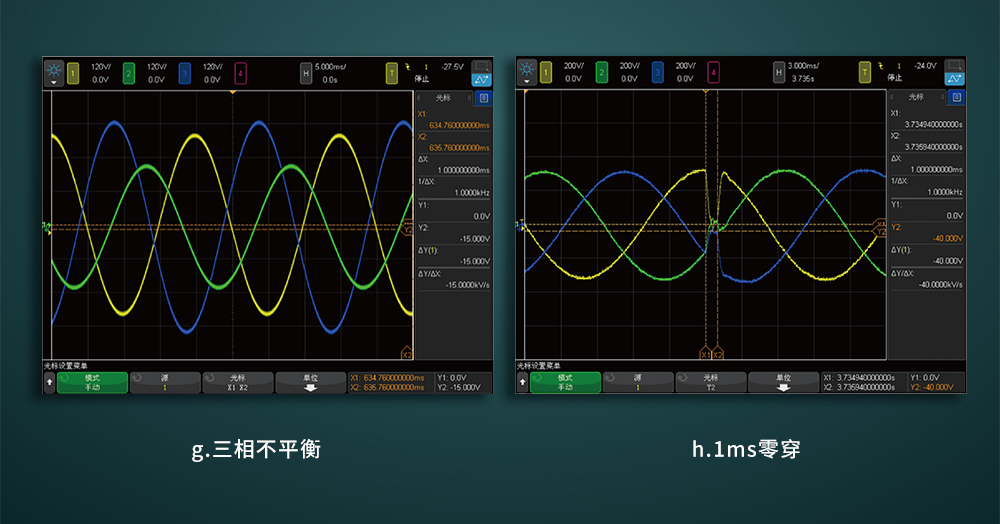1000x524 pixels.
Task: Select channel 3 blue badge on the 120V/ scope
Action: pos(184,72)
